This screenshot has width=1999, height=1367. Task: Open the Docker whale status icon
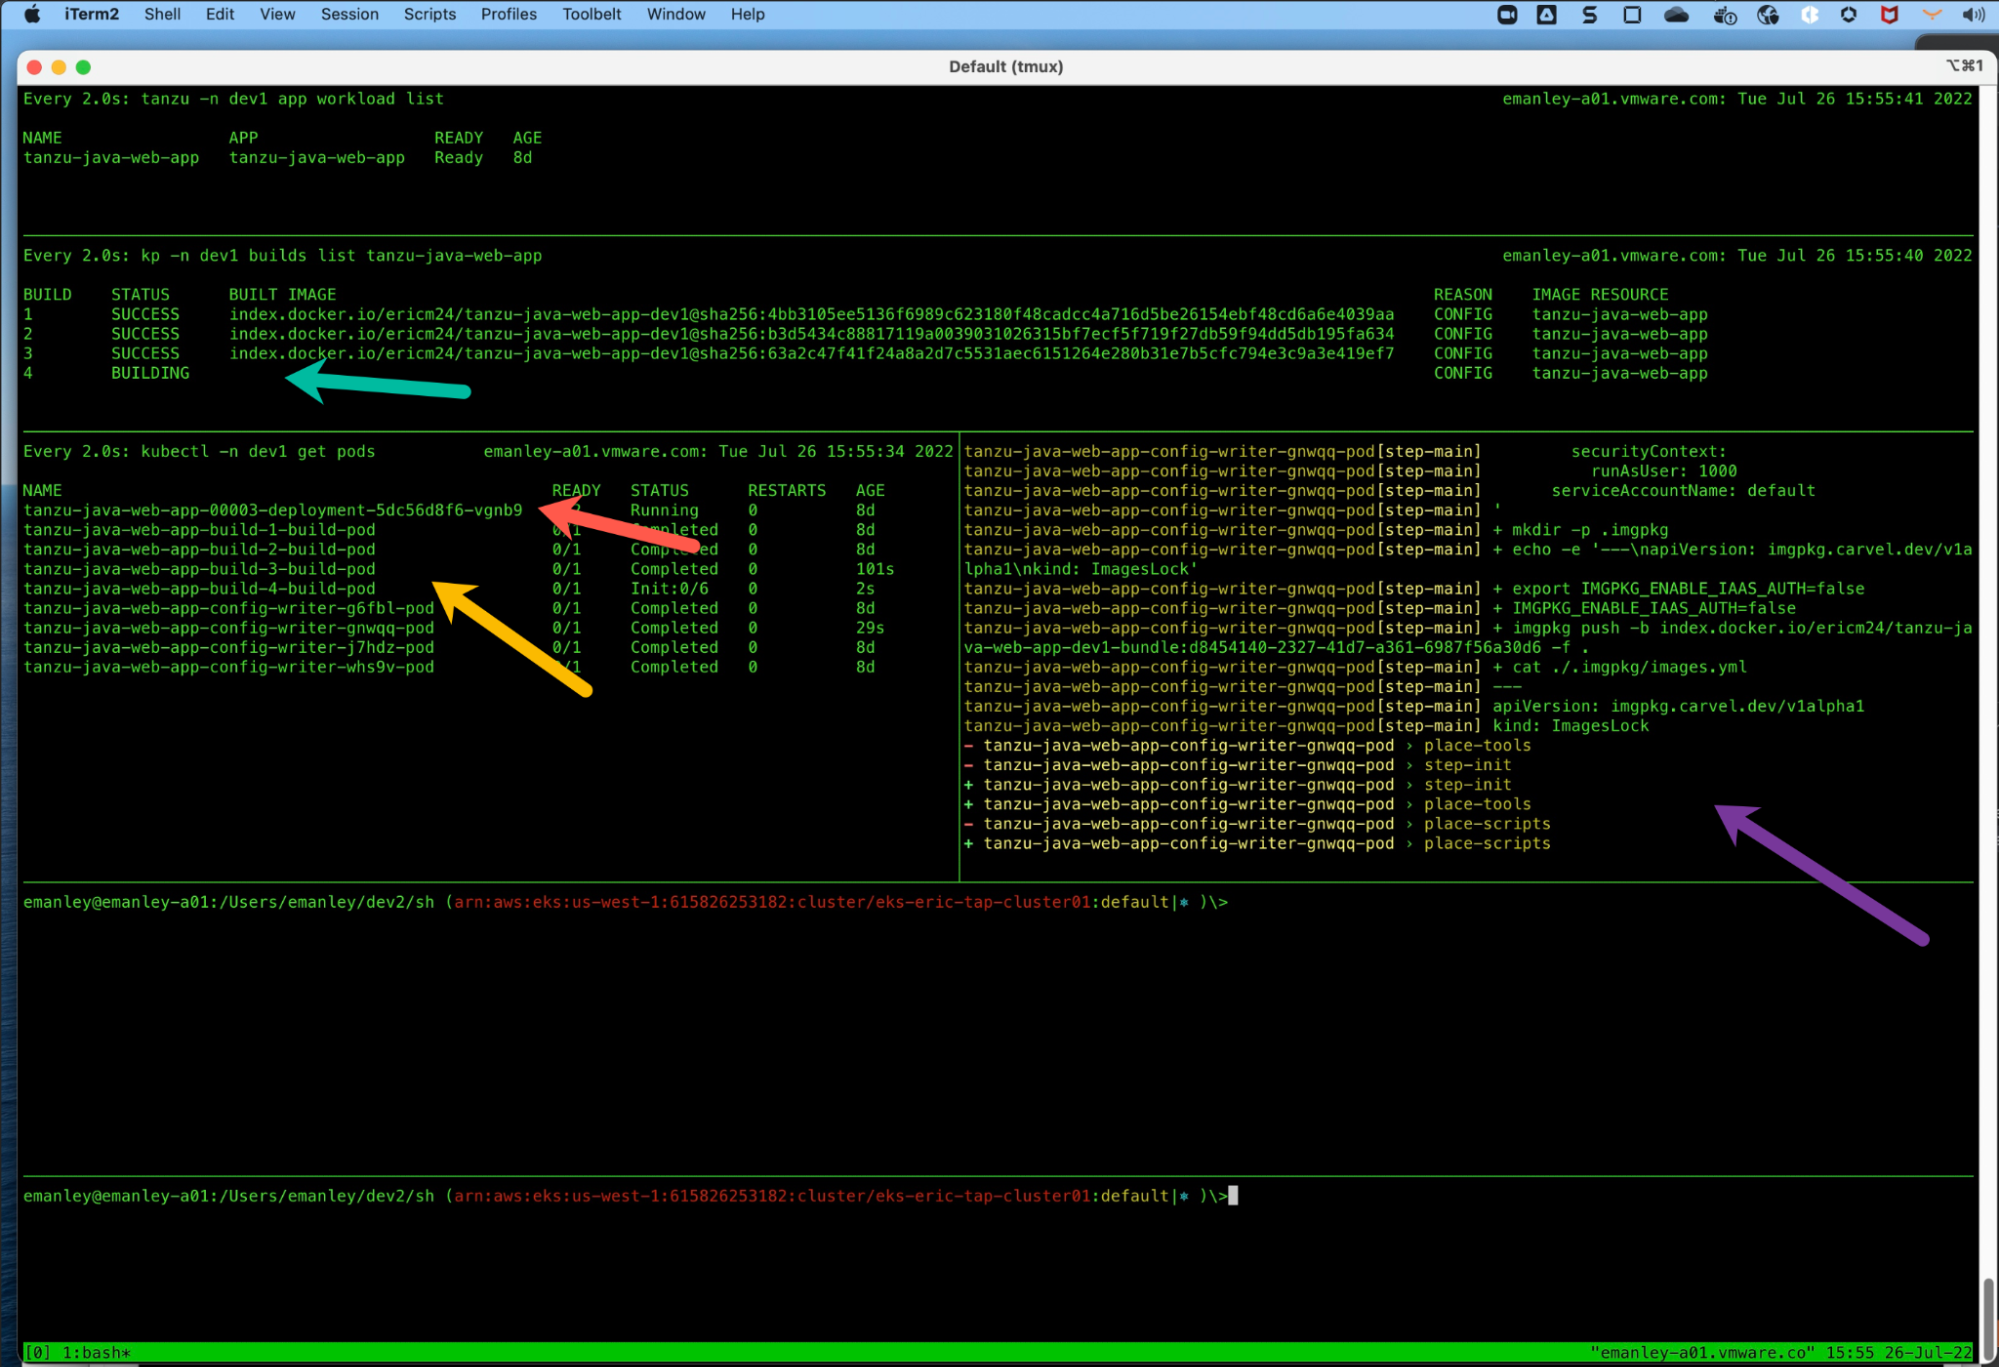point(1724,14)
